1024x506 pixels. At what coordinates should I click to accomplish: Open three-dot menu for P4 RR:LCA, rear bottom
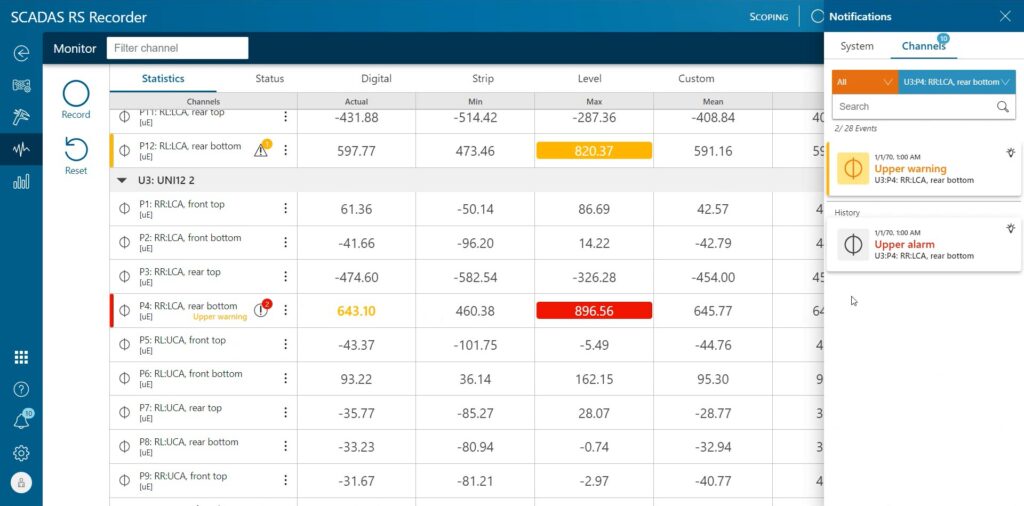pos(286,310)
